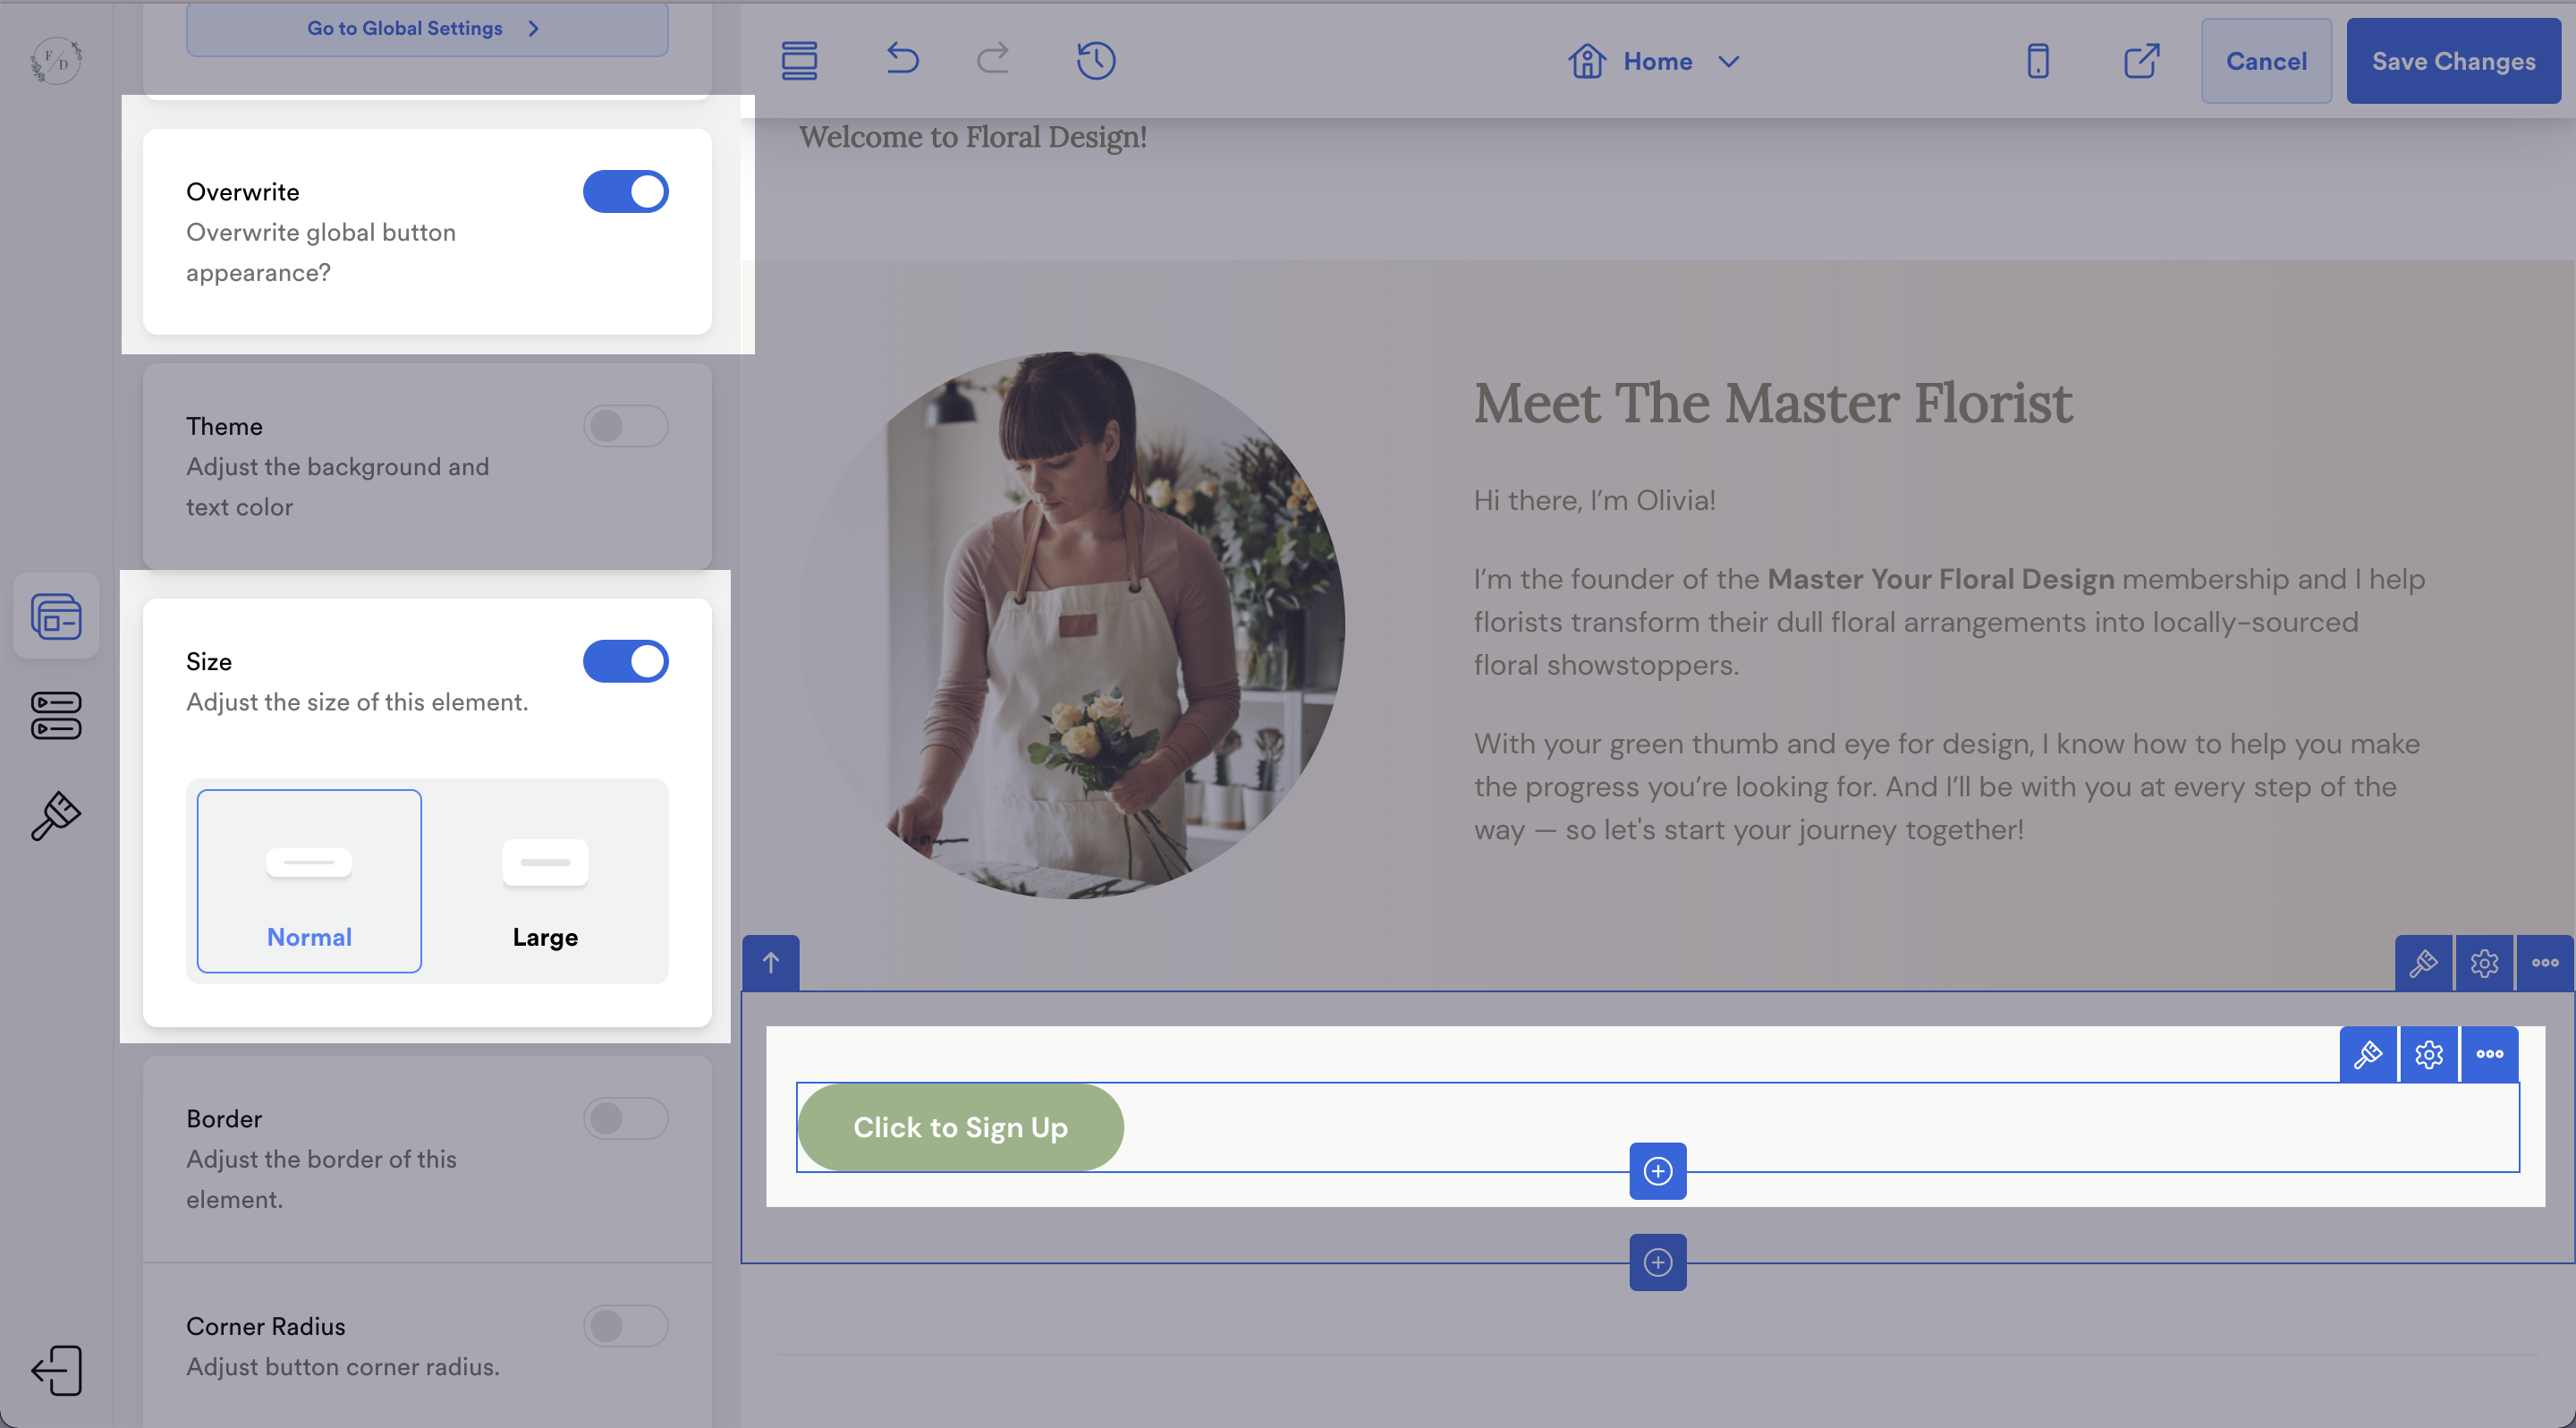Open the sections list icon in toolbar
The image size is (2576, 1428).
pos(799,60)
